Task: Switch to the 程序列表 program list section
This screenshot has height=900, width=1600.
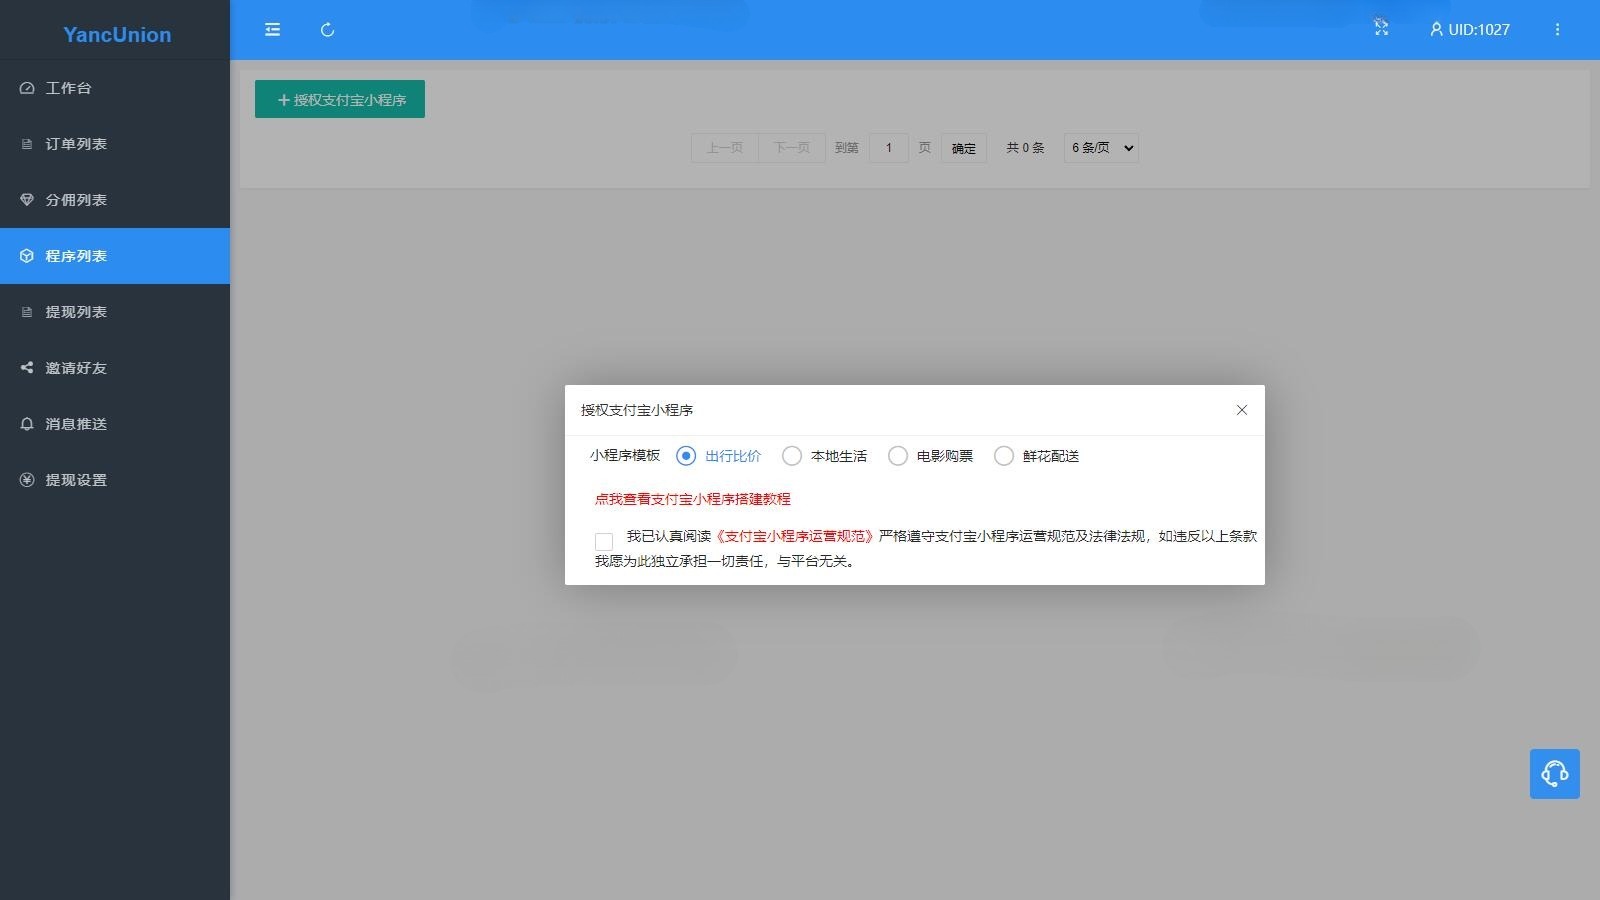Action: (74, 256)
